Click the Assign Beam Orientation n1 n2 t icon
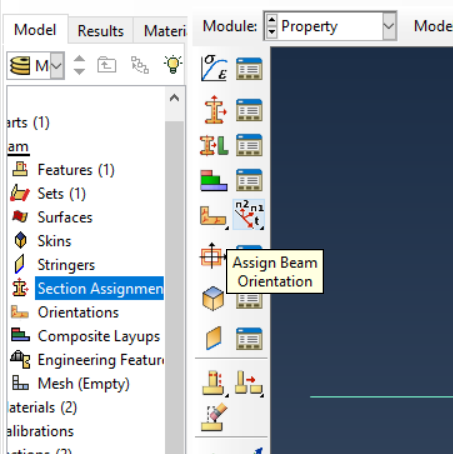 [x=249, y=215]
